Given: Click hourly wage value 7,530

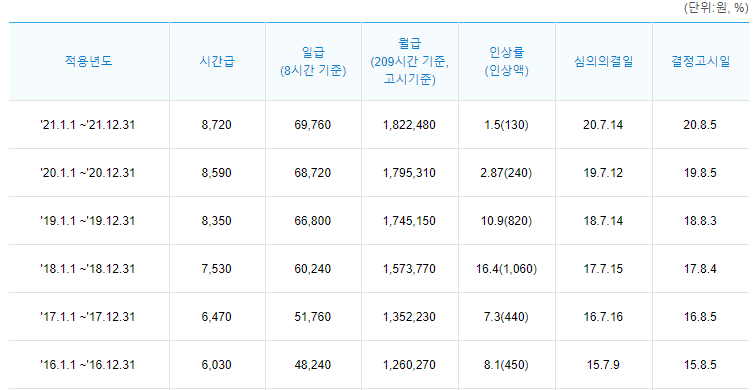Looking at the screenshot, I should click(x=217, y=269).
